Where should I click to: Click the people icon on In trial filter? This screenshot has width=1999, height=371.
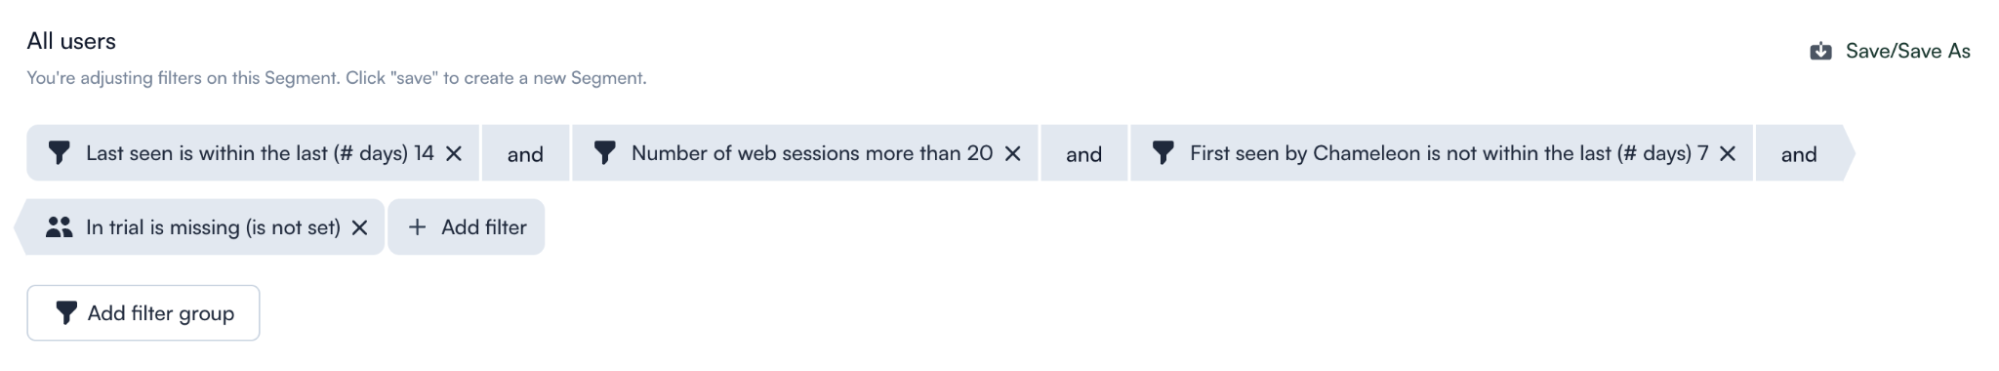tap(59, 227)
